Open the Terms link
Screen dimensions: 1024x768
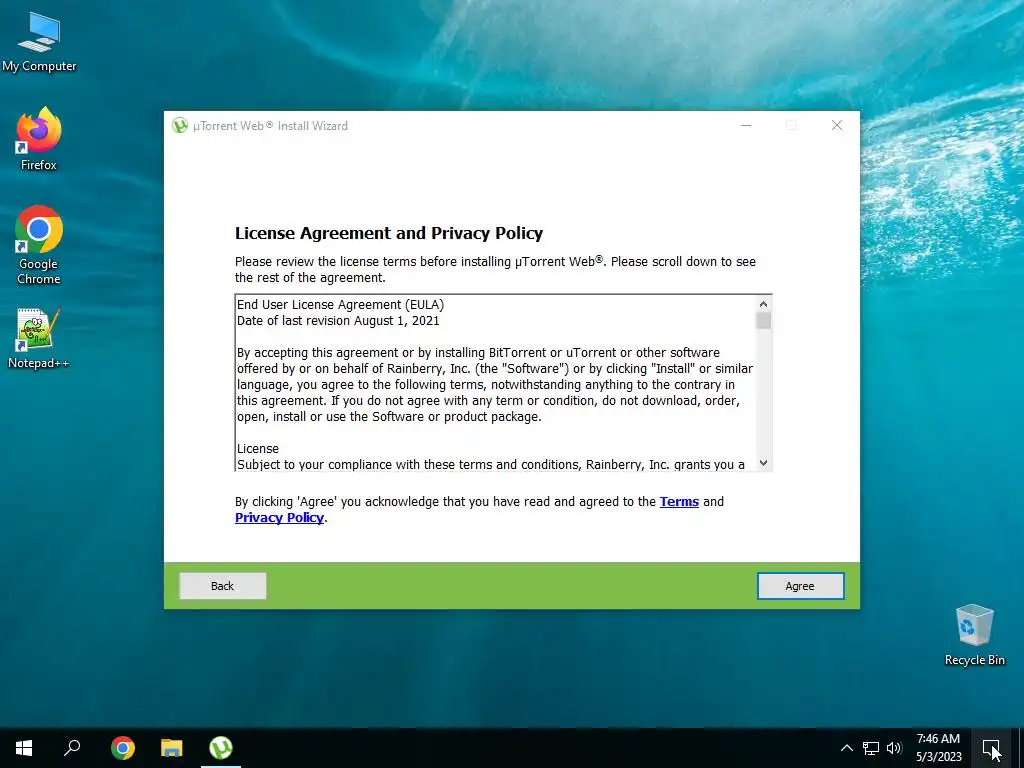[679, 502]
